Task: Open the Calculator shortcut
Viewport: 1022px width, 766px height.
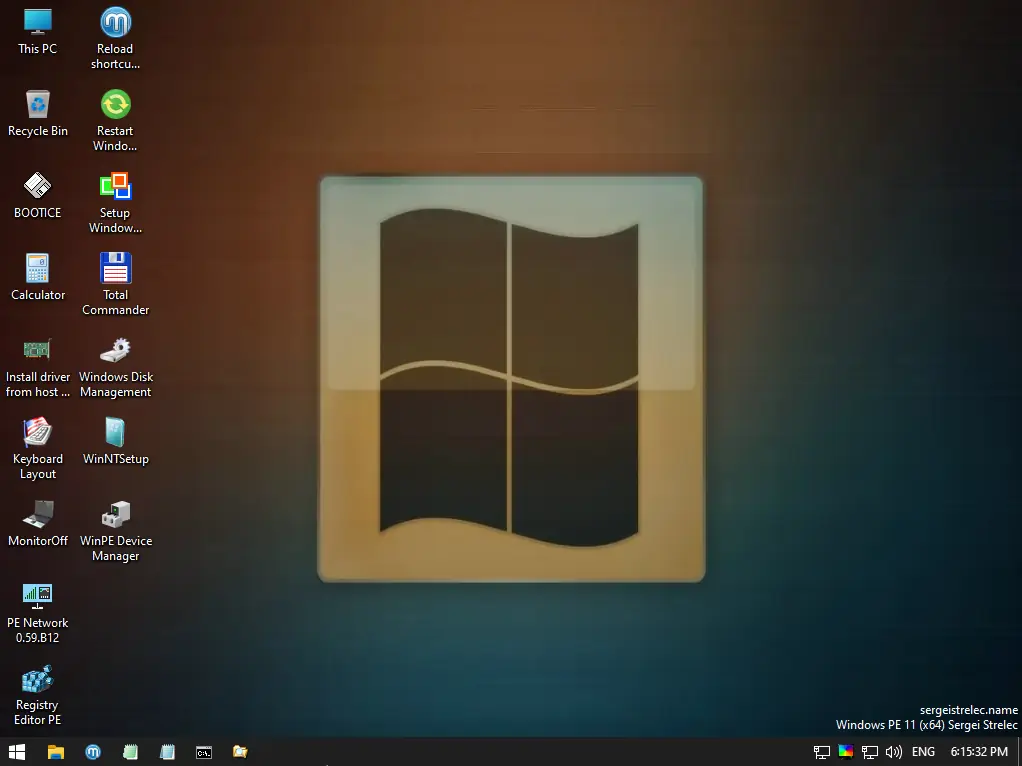Action: pyautogui.click(x=37, y=277)
